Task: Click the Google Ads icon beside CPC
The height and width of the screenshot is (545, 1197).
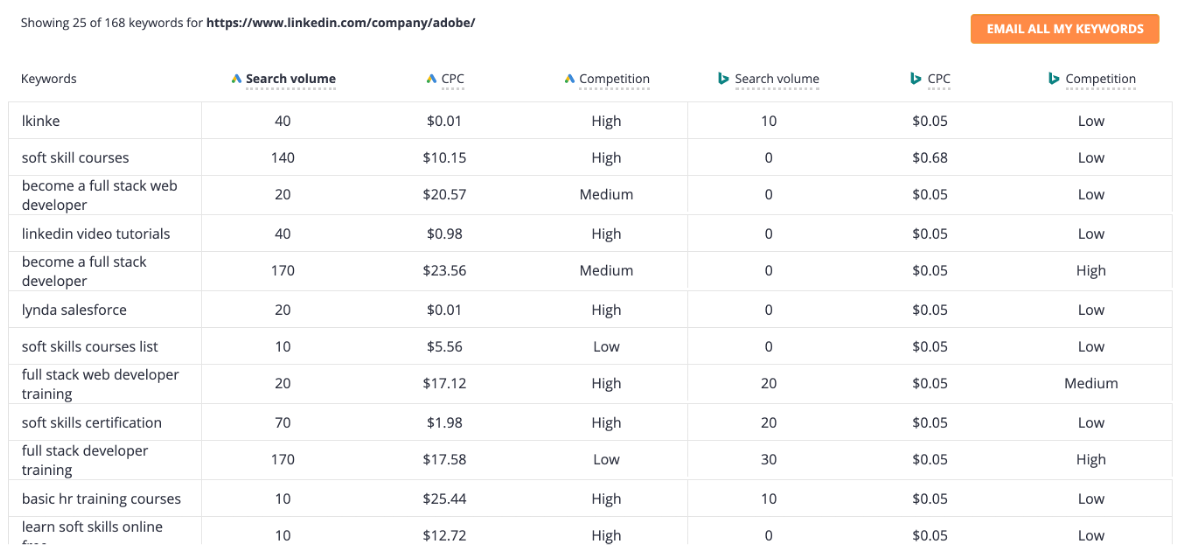Action: pyautogui.click(x=431, y=79)
